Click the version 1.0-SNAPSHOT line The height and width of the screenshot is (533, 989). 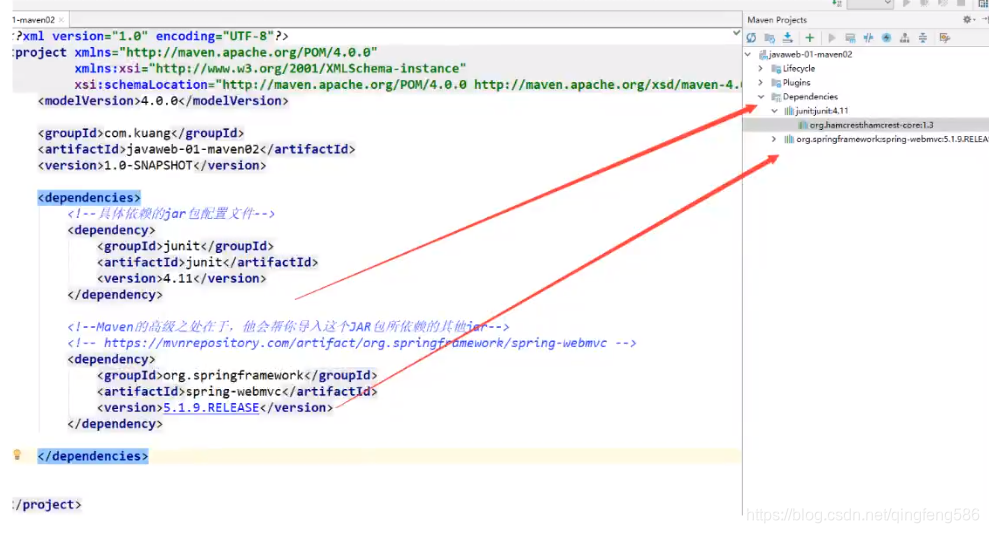152,165
